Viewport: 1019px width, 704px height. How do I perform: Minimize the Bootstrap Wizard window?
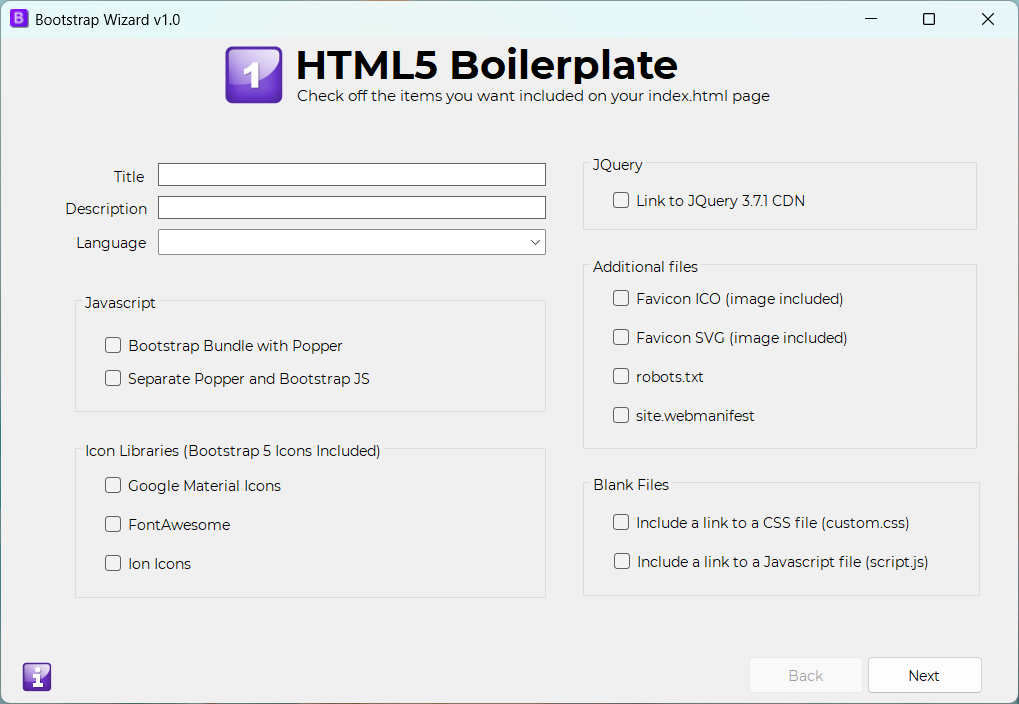point(870,19)
